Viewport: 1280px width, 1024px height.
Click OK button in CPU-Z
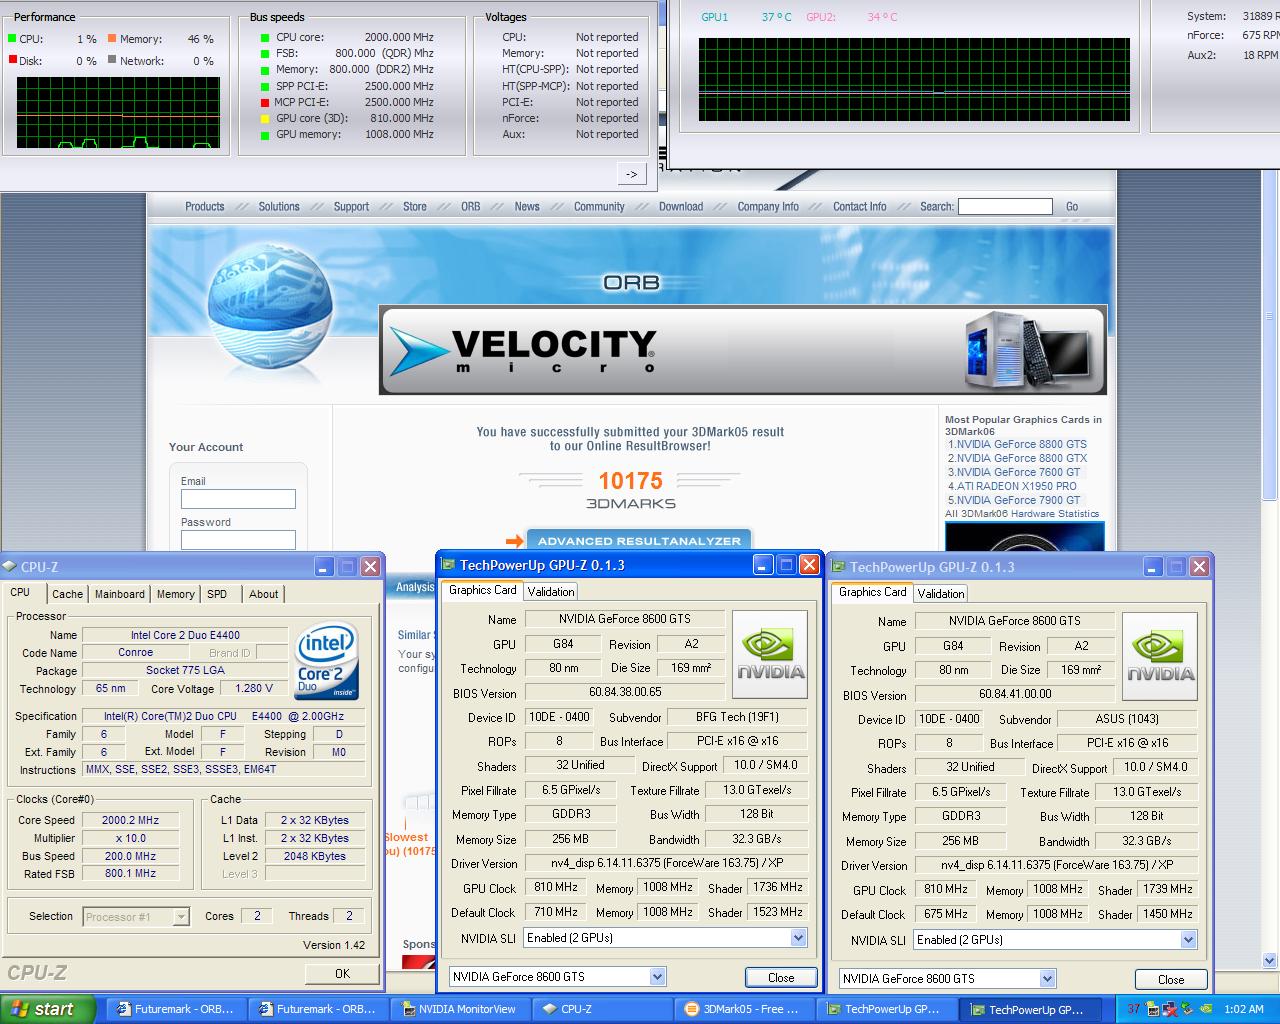(x=342, y=973)
